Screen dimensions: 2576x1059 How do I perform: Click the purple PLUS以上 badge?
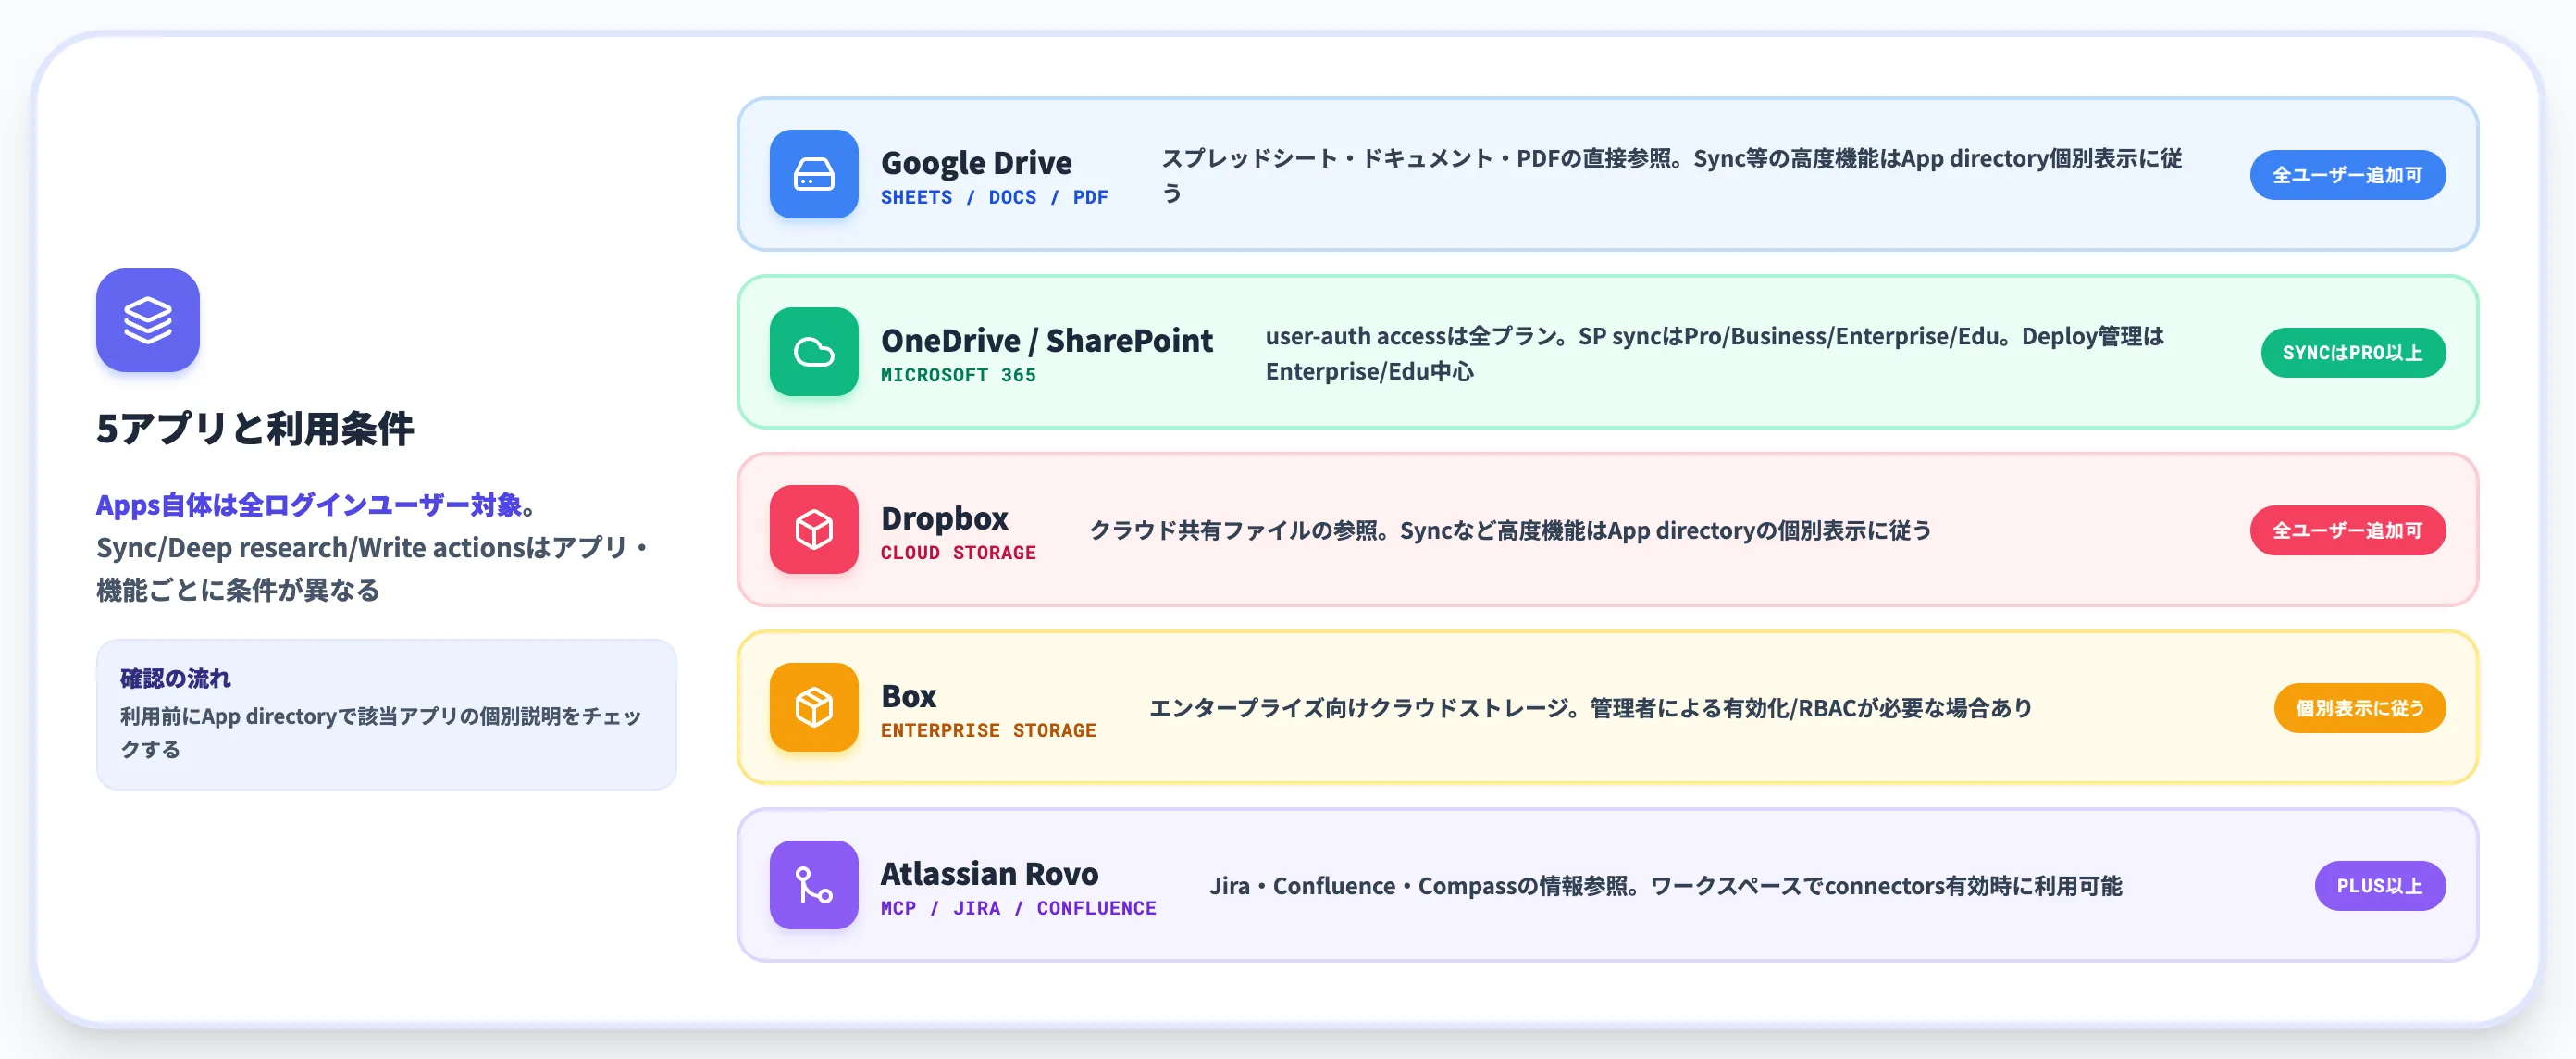pos(2380,886)
